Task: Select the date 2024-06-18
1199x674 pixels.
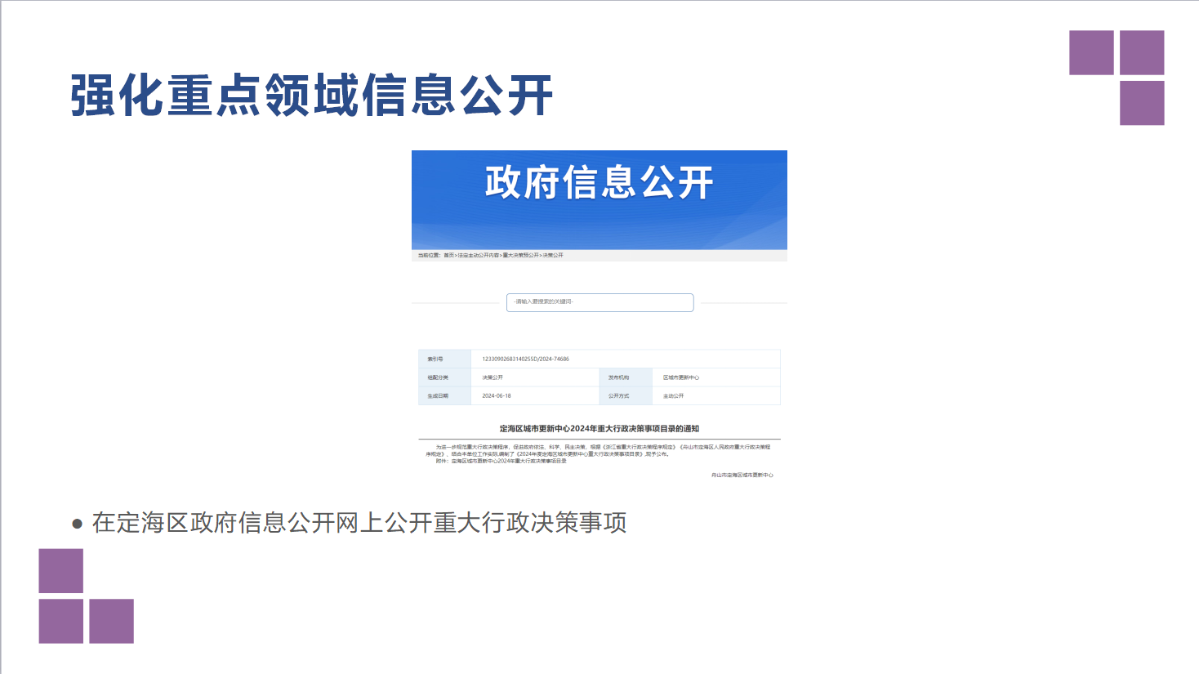Action: point(497,396)
